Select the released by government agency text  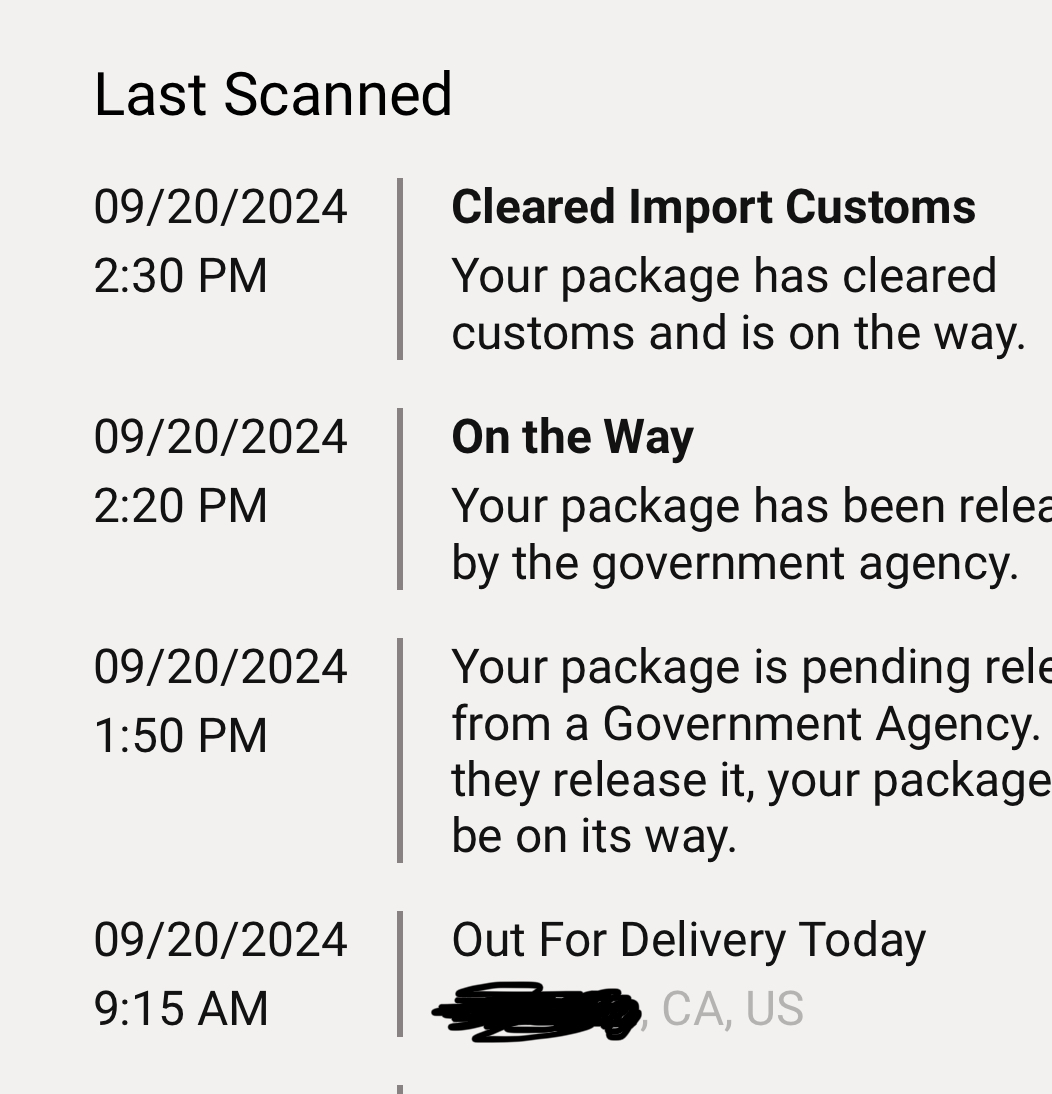tap(751, 534)
